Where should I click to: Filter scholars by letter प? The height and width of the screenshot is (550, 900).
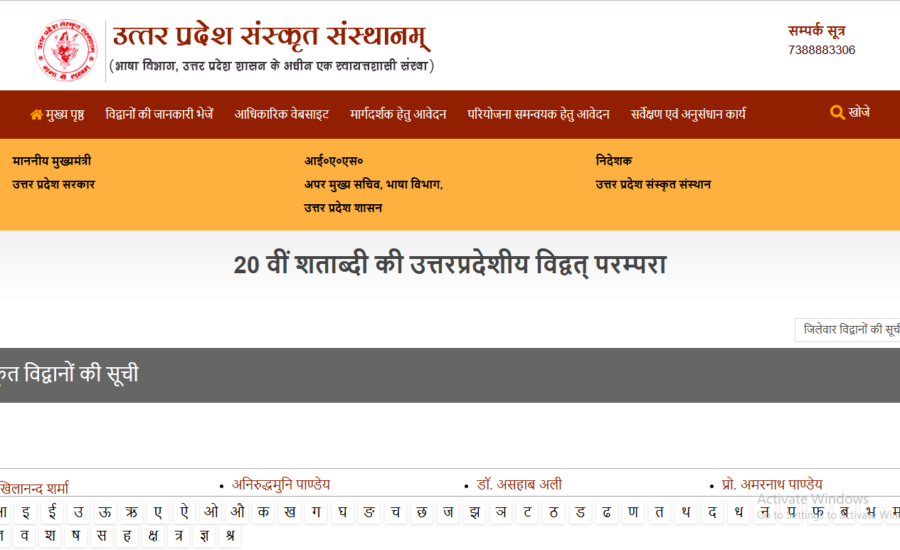(x=792, y=512)
